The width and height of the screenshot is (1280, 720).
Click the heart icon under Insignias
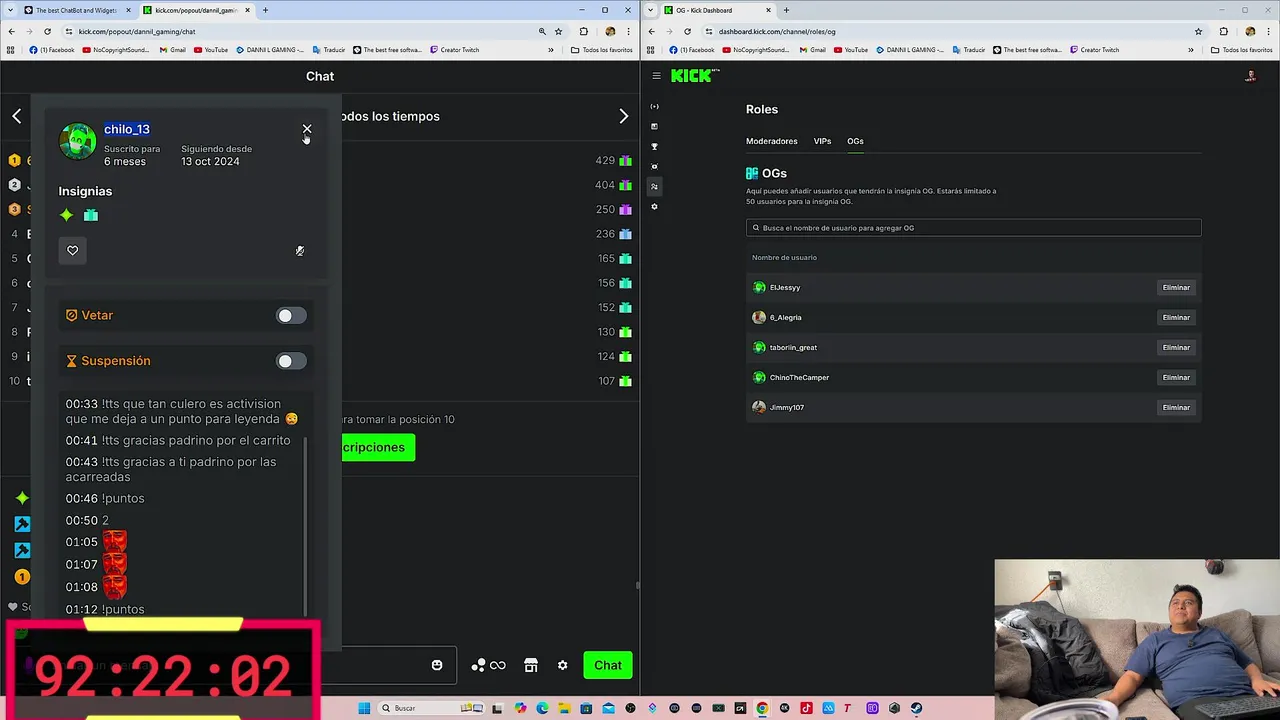click(72, 250)
